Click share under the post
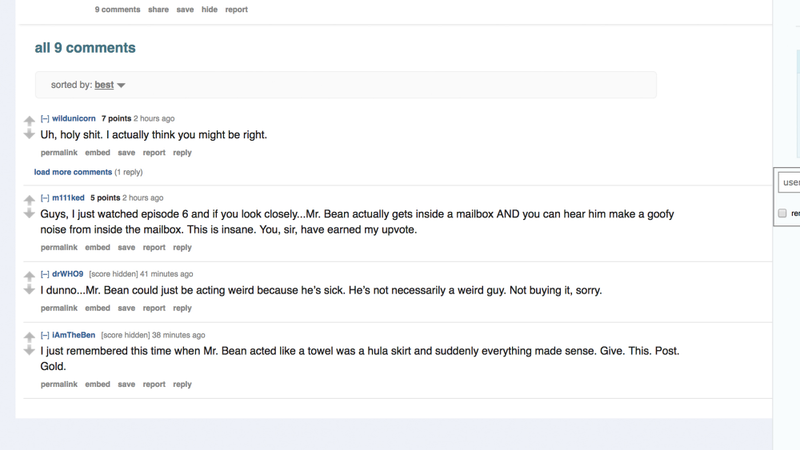 coord(158,10)
